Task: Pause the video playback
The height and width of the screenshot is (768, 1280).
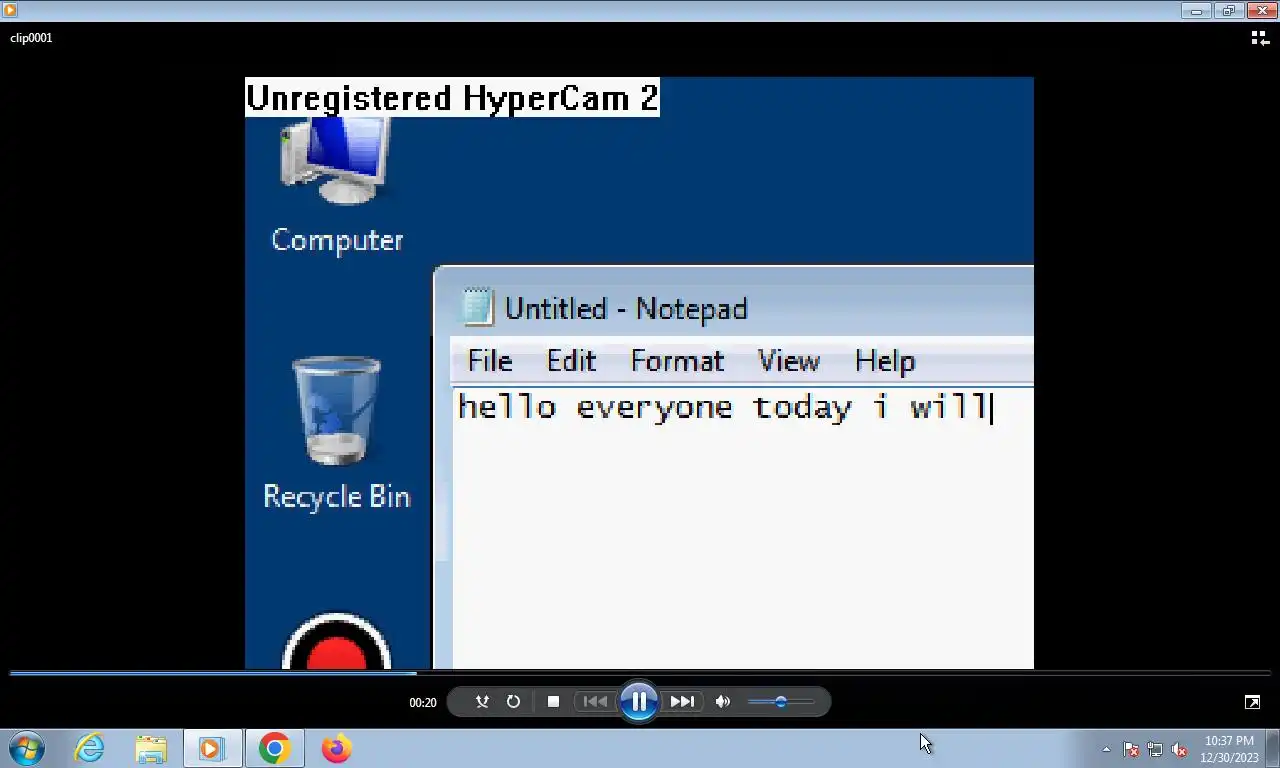Action: coord(638,701)
